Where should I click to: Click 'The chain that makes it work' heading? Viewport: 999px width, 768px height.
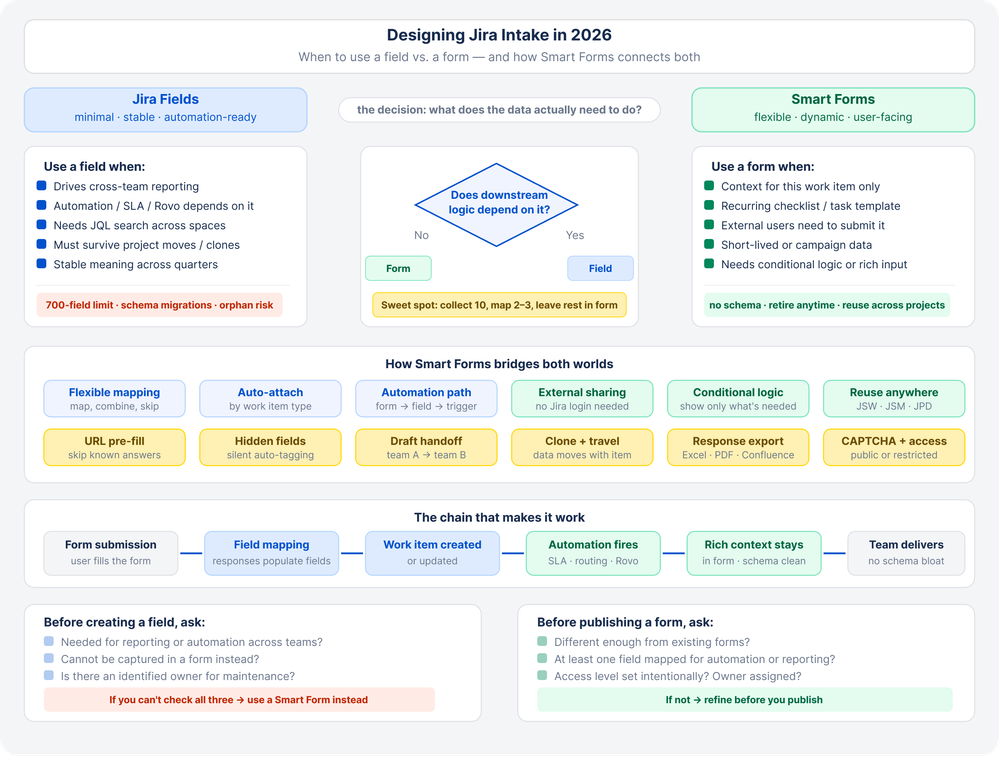[499, 518]
